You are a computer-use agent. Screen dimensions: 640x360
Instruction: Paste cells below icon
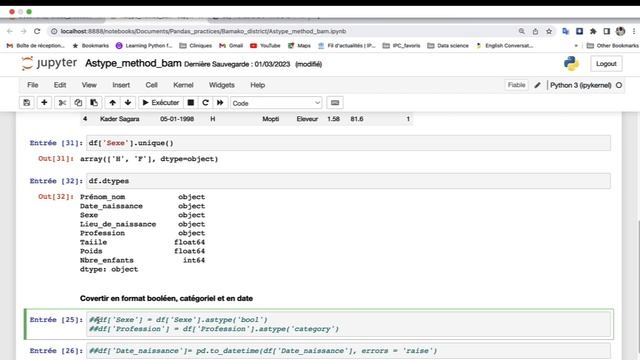click(94, 103)
